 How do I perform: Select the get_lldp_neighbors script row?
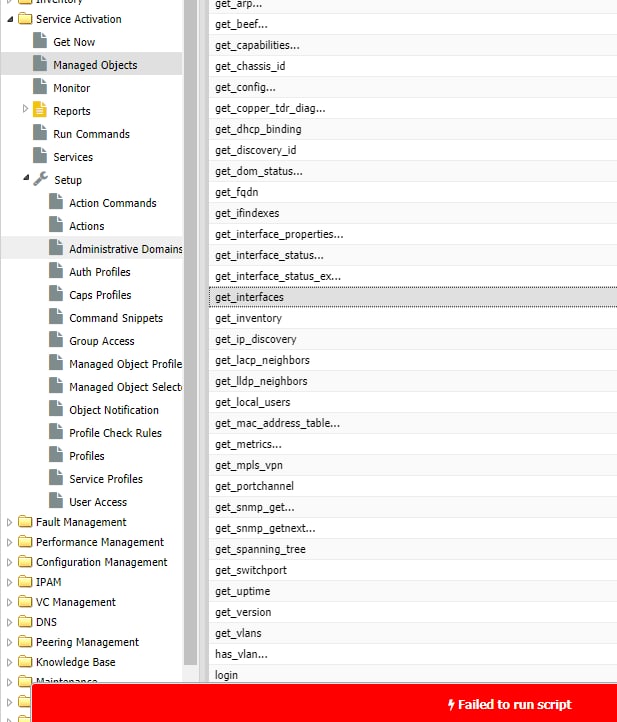click(x=413, y=381)
